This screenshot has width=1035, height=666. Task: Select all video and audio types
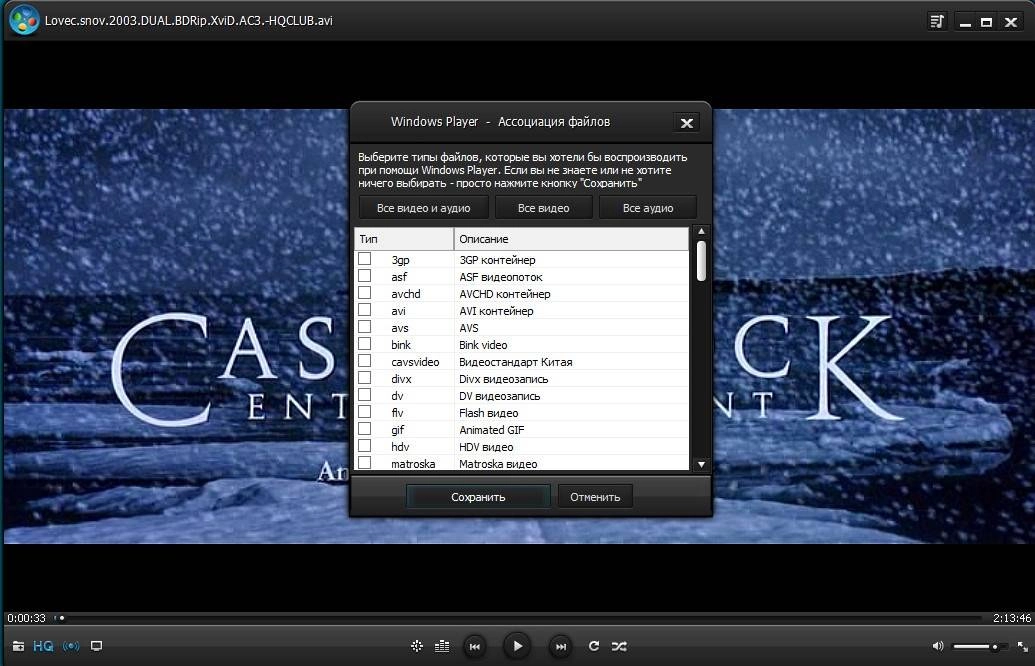click(x=423, y=208)
